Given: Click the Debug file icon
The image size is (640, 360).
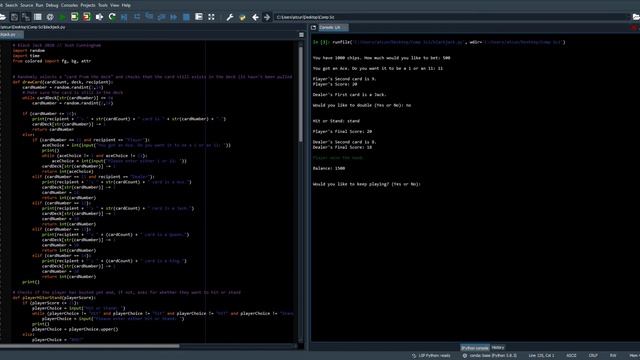Looking at the screenshot, I should (124, 17).
